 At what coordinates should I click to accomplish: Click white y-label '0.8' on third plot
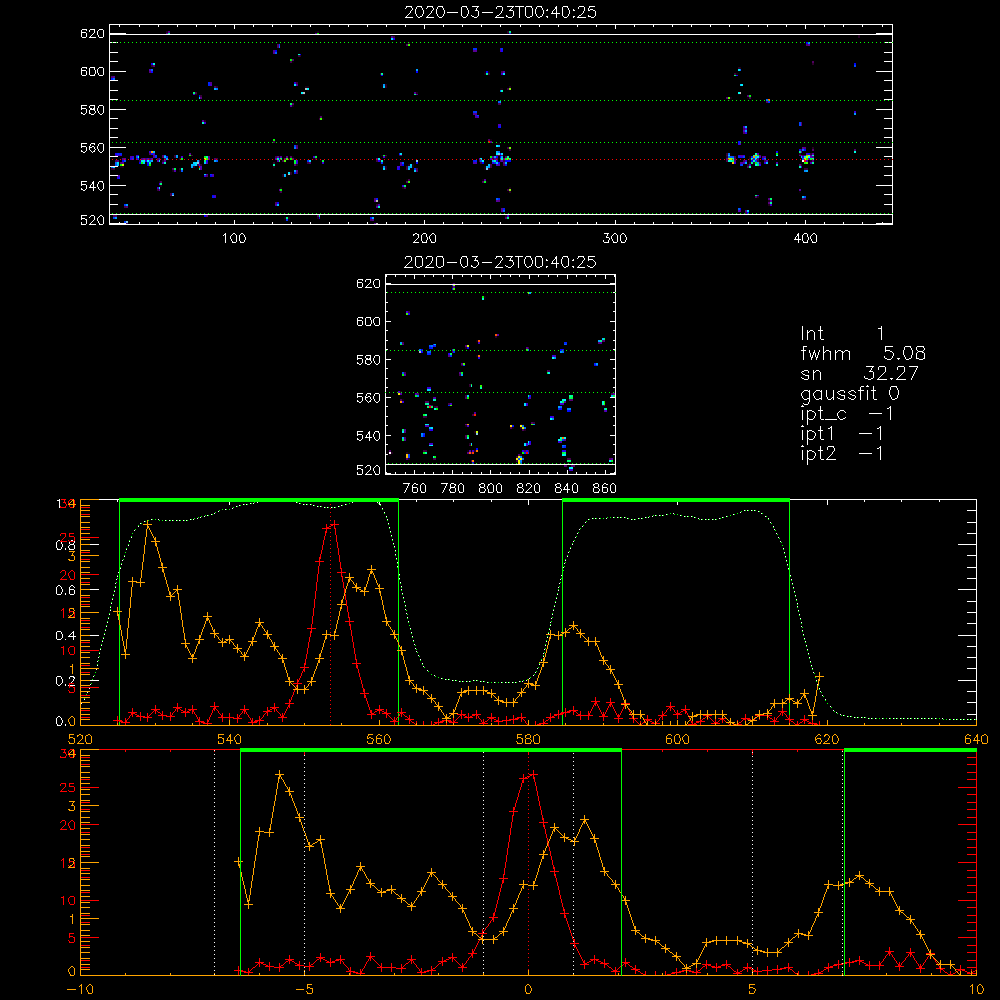tap(65, 545)
